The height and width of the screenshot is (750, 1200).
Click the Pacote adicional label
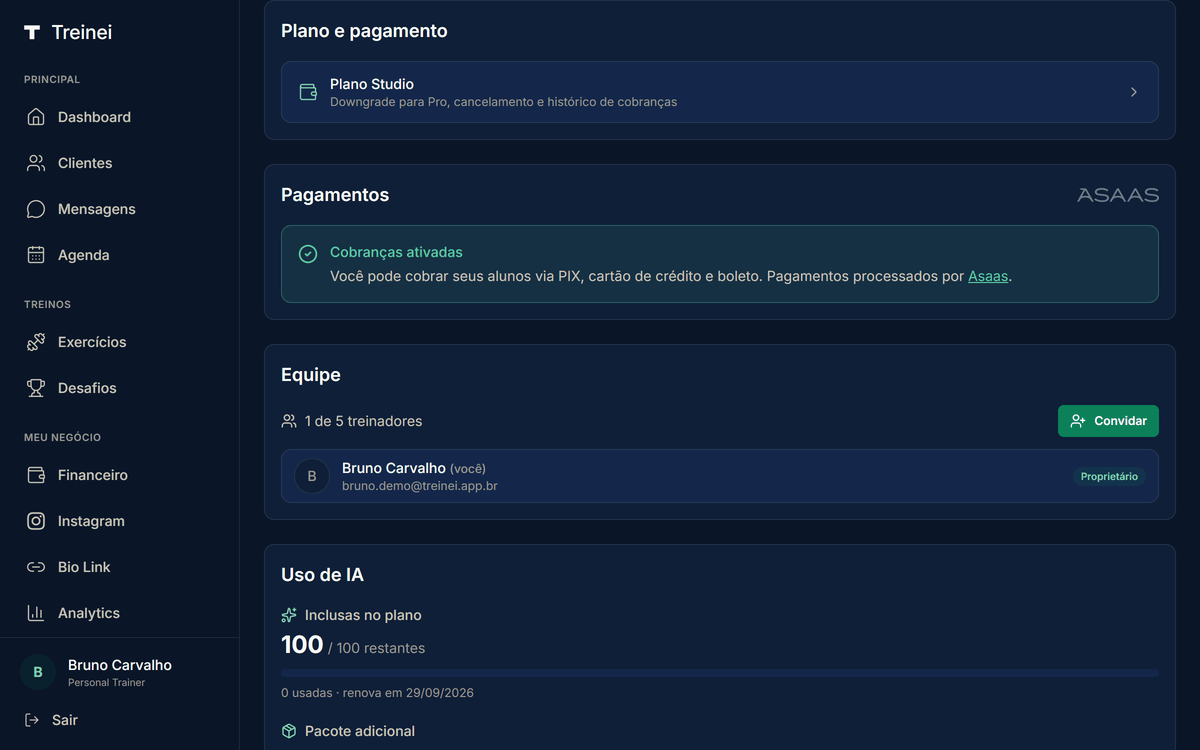coord(360,731)
